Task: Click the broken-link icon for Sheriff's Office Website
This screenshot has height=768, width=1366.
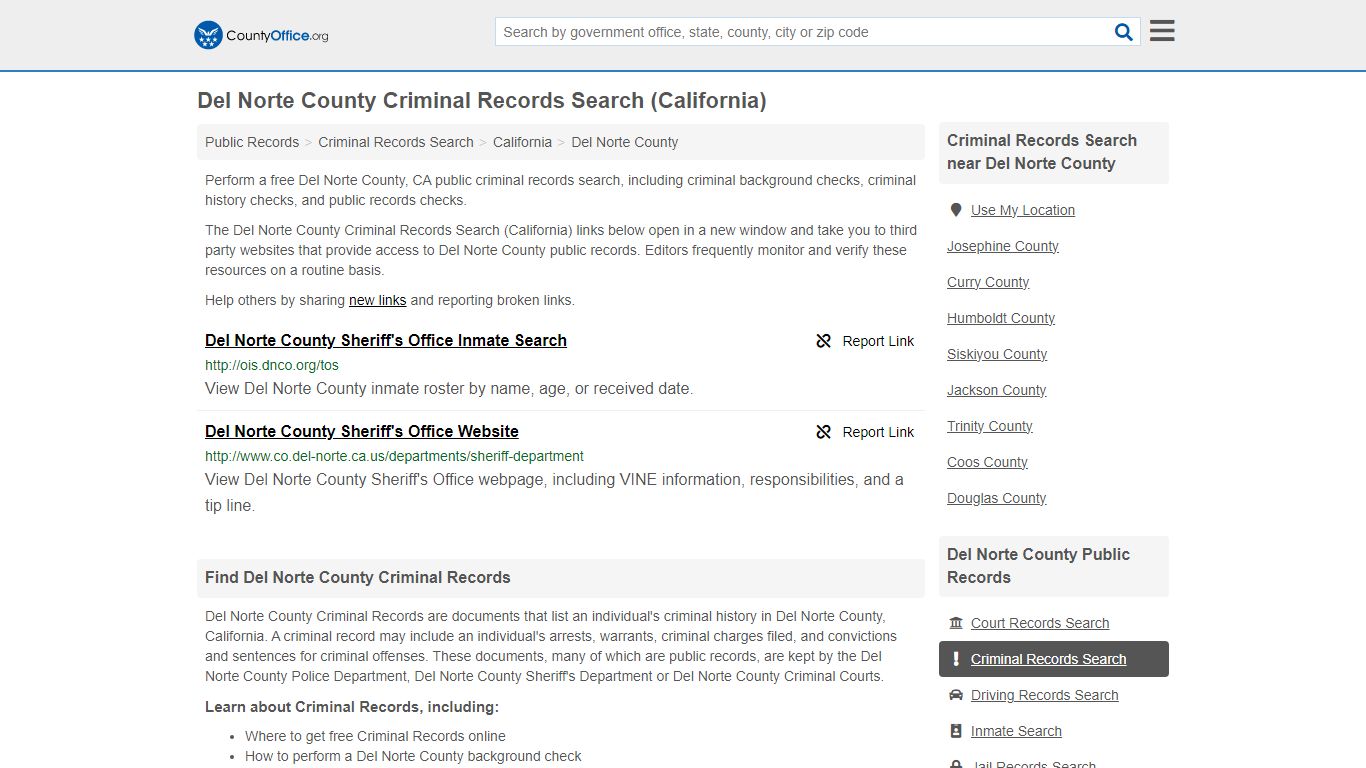Action: 823,432
